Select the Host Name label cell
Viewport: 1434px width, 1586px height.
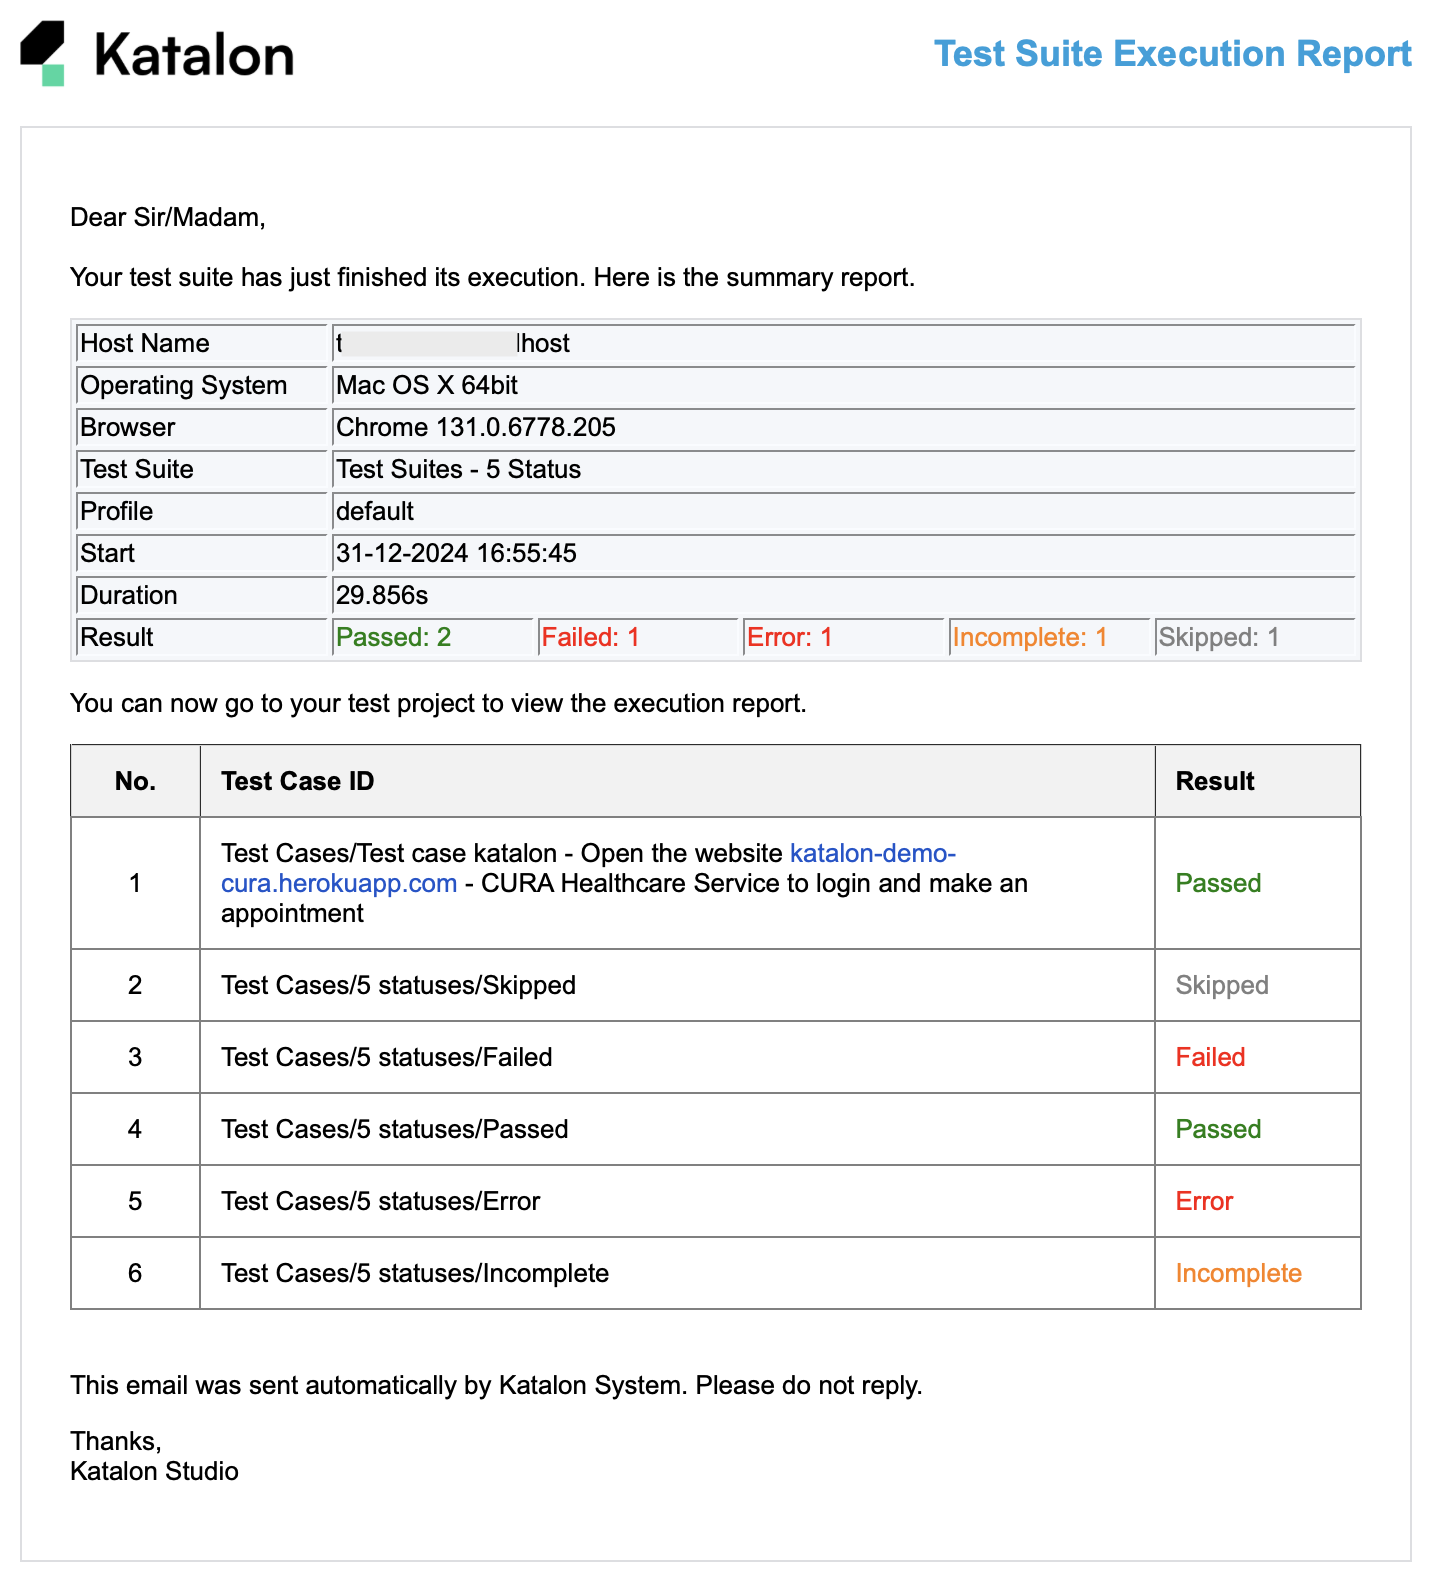click(x=202, y=343)
